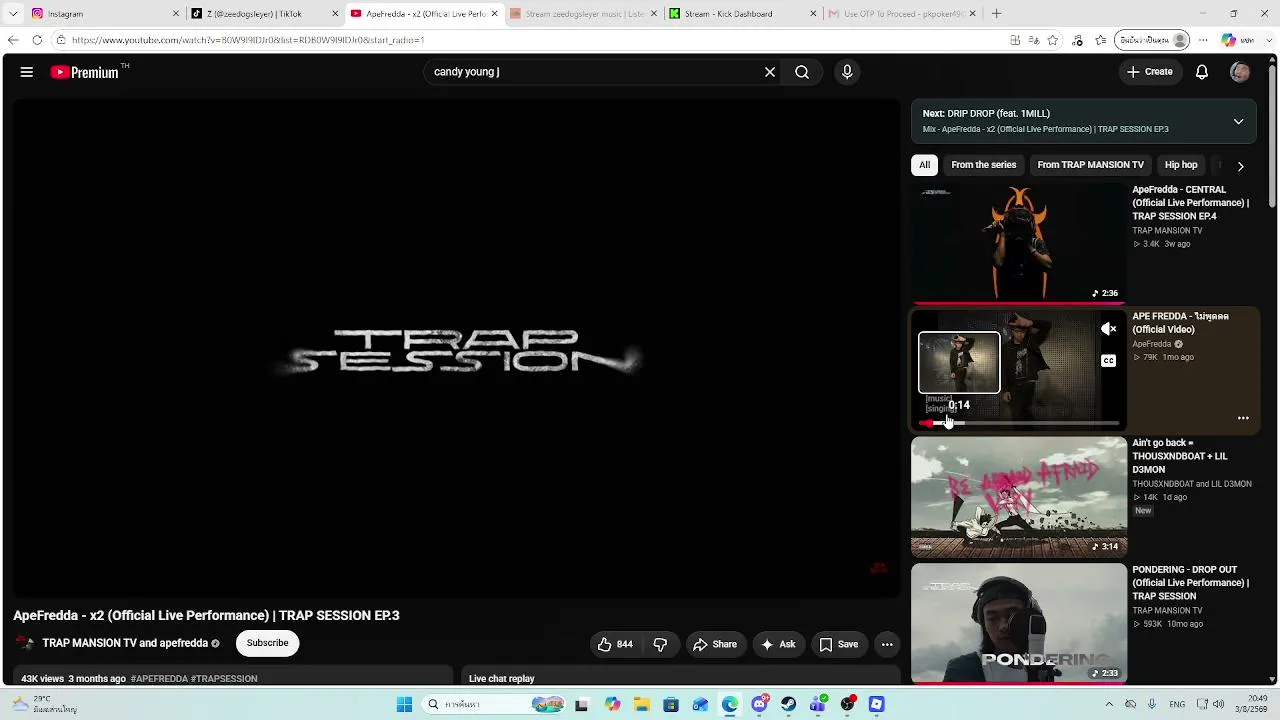This screenshot has width=1280, height=720.
Task: Close the Kick Dashboard tab
Action: click(x=812, y=14)
